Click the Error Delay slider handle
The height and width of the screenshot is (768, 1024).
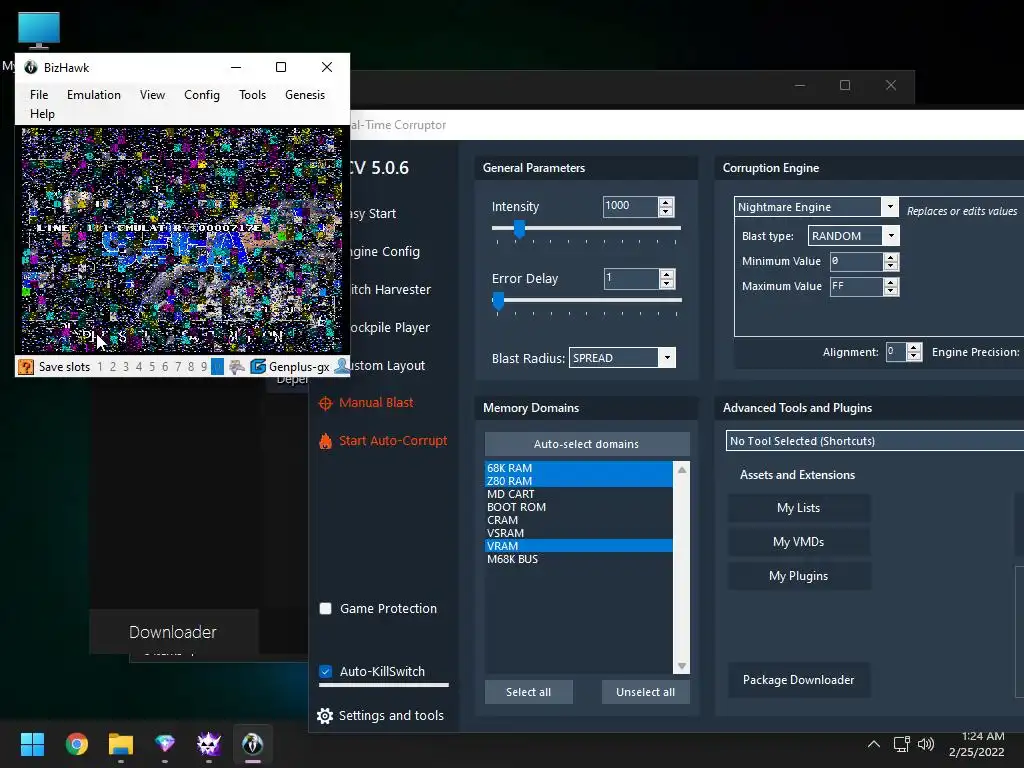coord(498,300)
